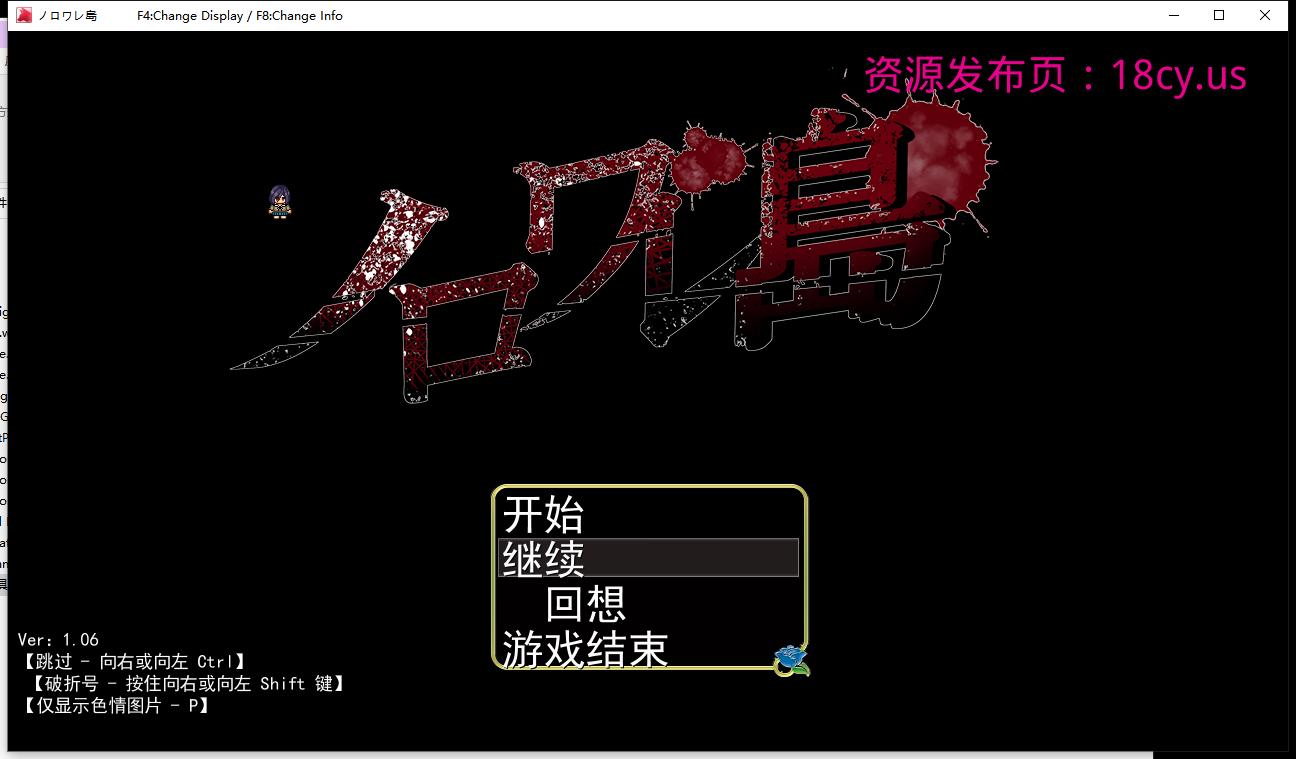
Task: Choose 继续 to continue the game
Action: [x=648, y=557]
